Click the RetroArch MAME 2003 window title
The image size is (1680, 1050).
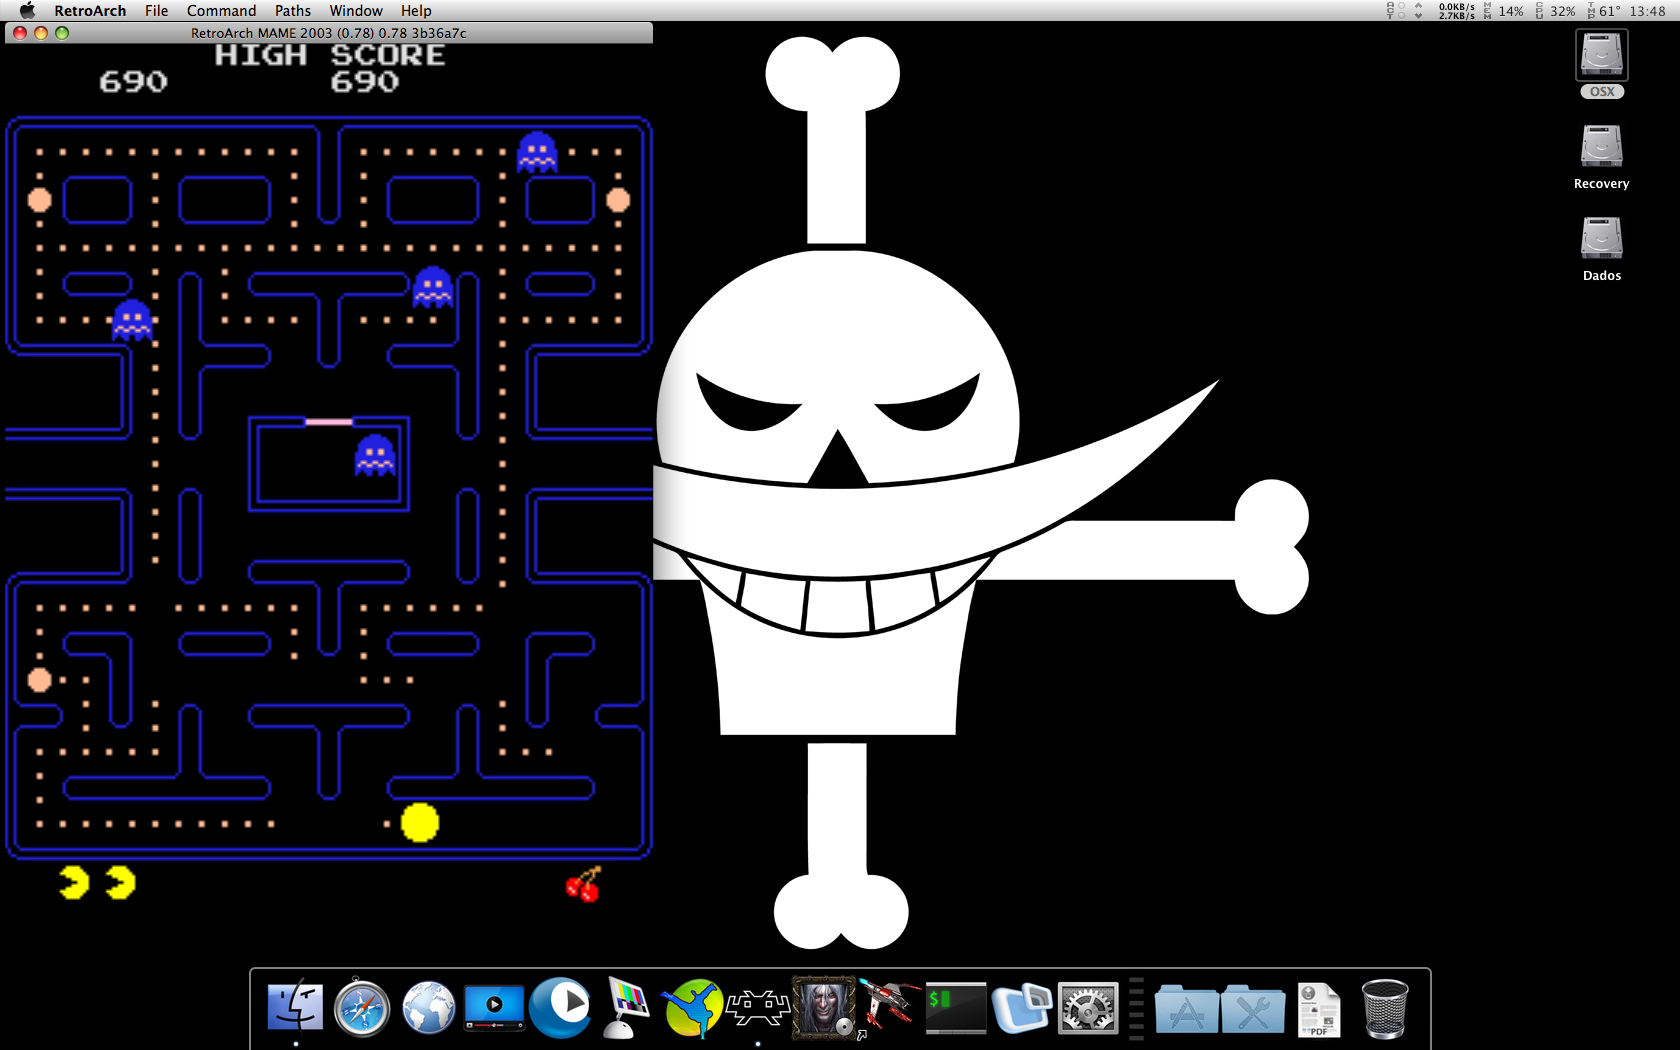click(329, 33)
